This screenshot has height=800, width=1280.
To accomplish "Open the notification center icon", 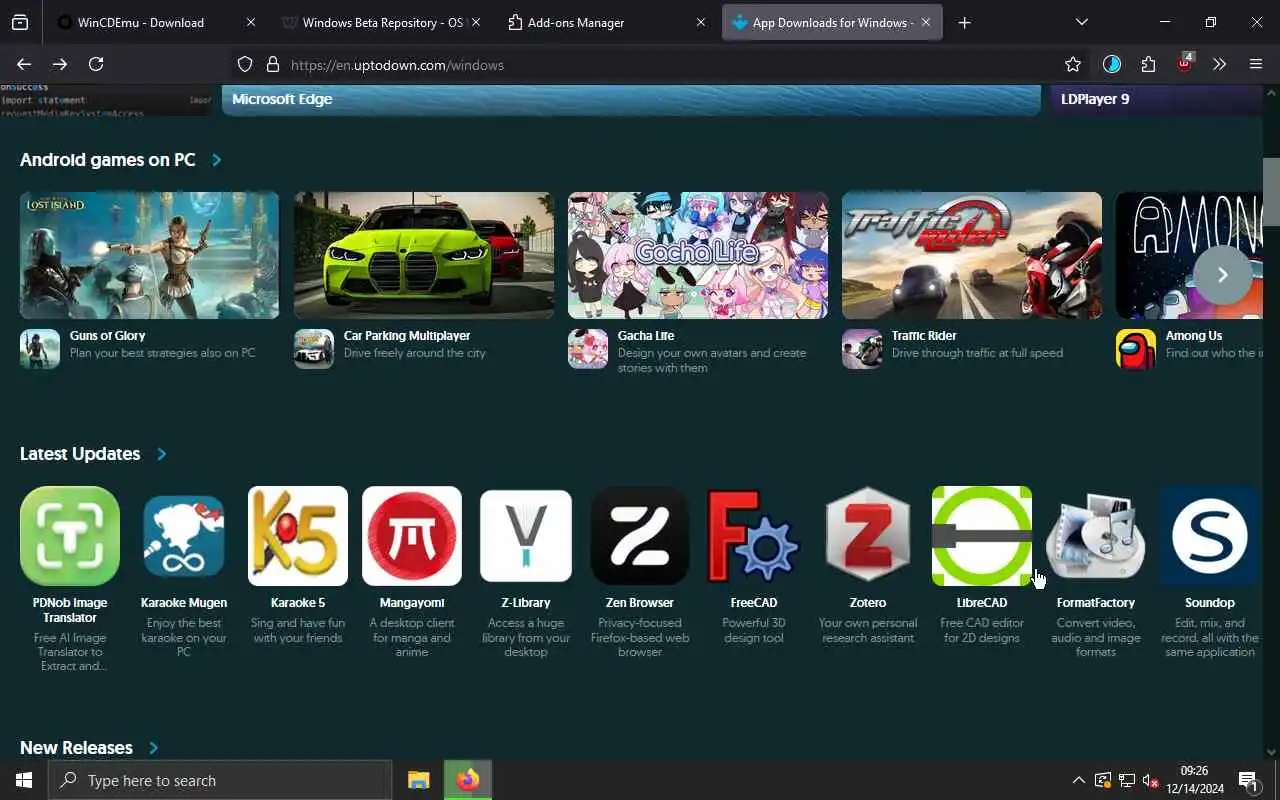I will click(1248, 780).
